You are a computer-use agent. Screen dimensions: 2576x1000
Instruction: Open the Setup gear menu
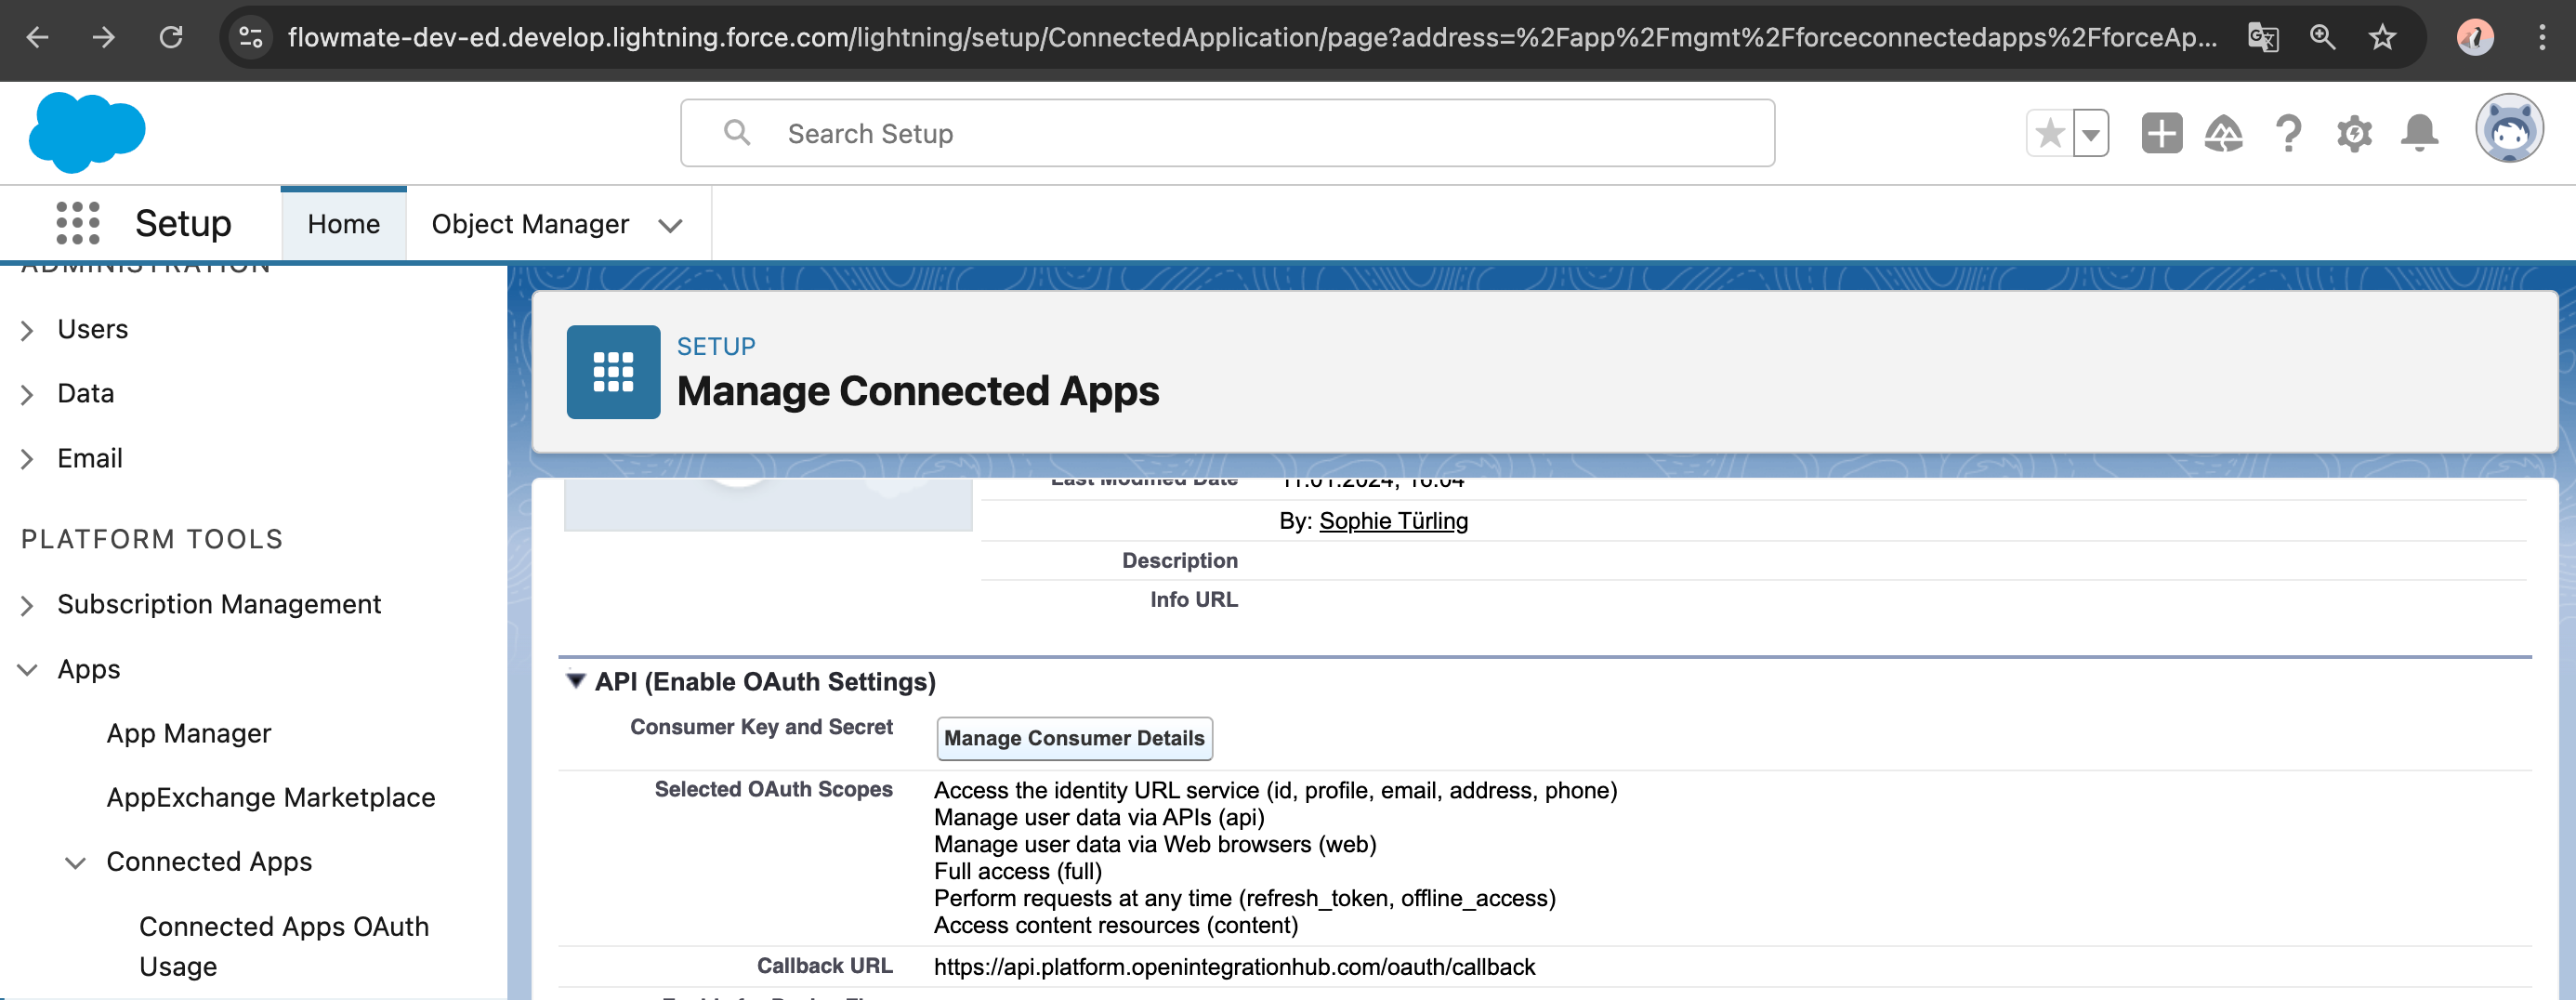coord(2353,133)
